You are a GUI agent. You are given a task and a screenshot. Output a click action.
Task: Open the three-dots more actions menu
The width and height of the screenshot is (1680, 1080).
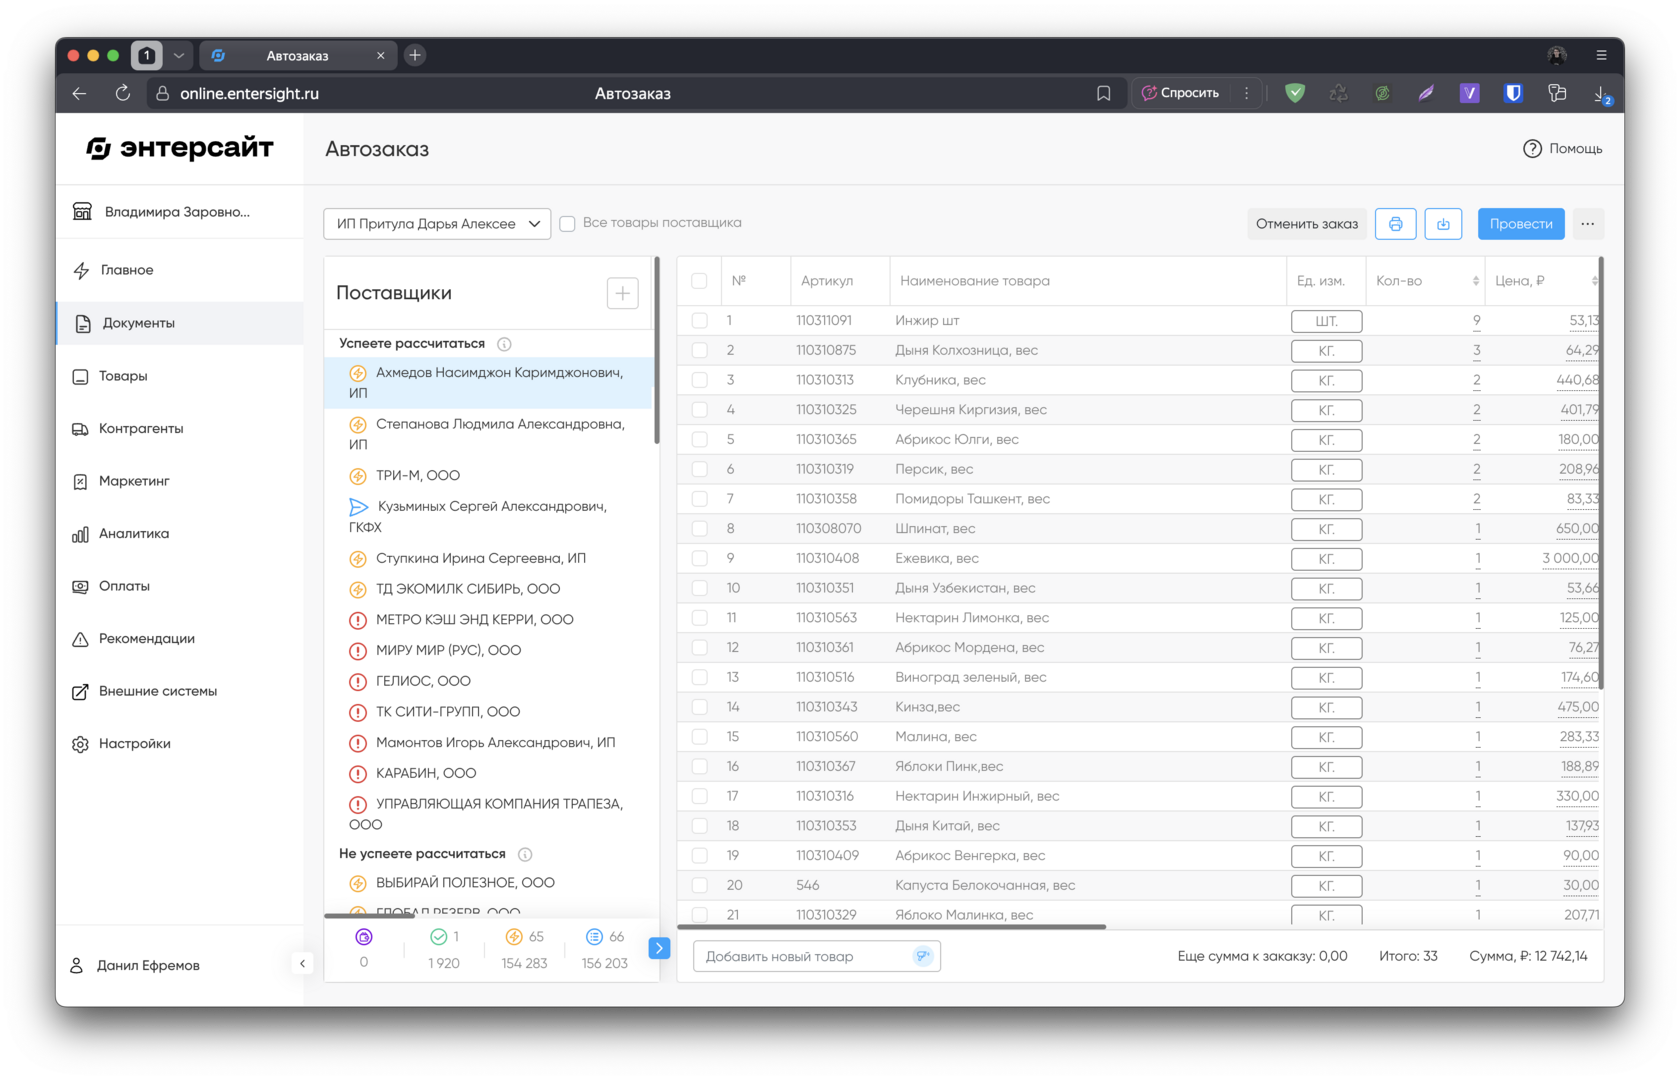(1588, 224)
